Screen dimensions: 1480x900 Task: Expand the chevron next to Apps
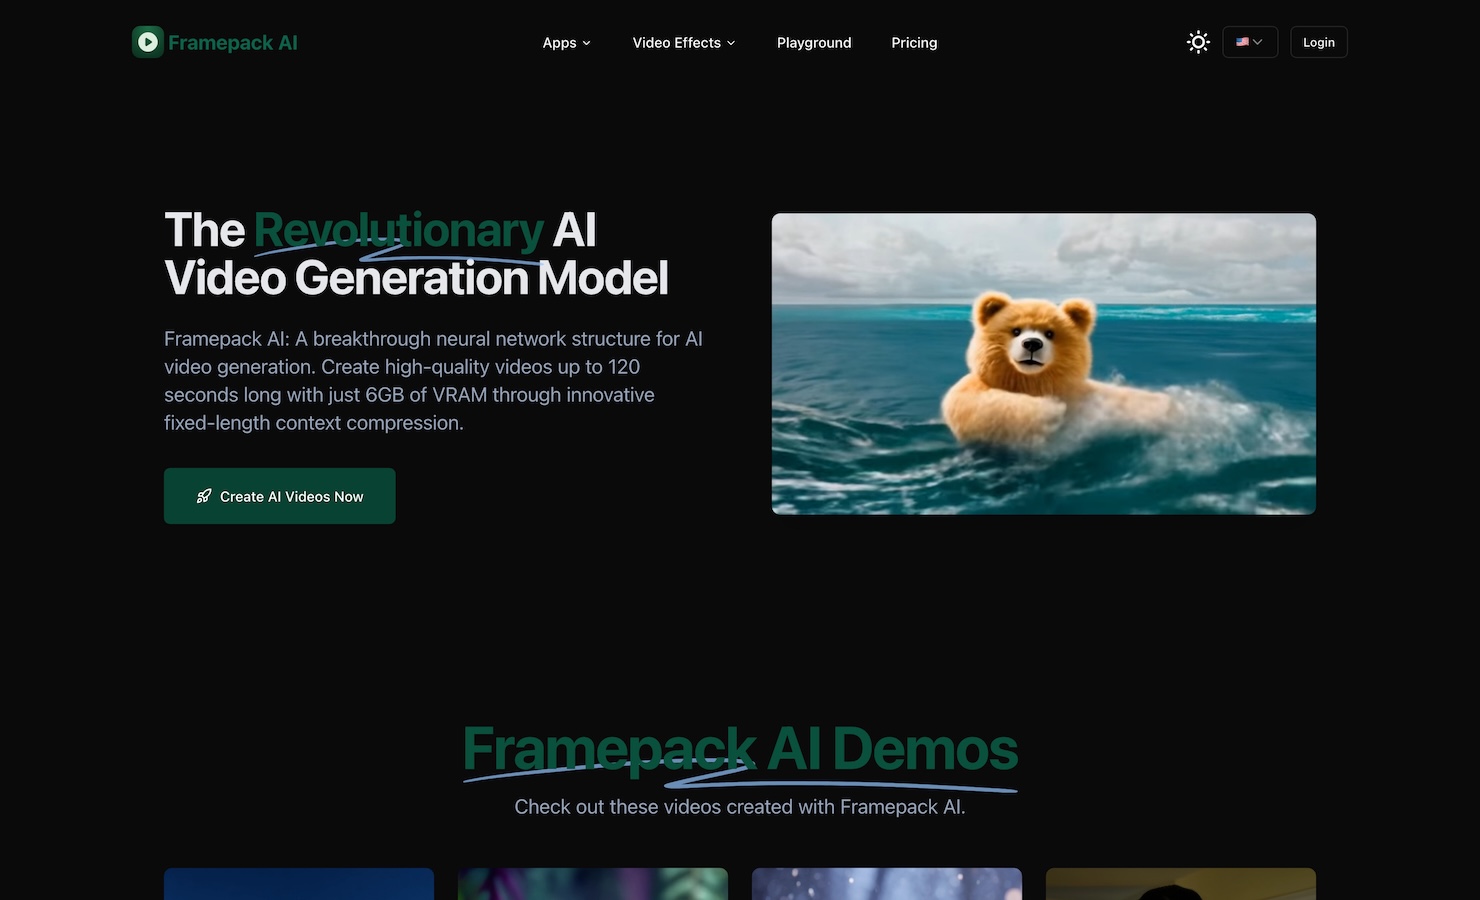[587, 43]
